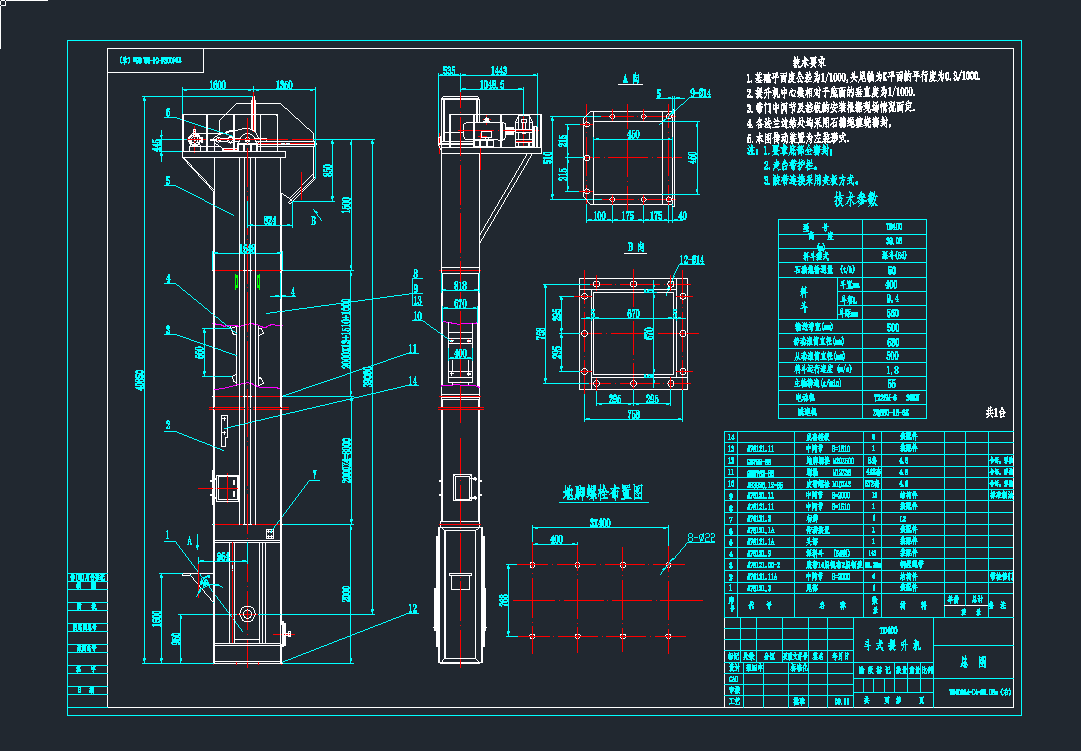Select the 1360 dimension above front view
The image size is (1081, 751).
[283, 86]
